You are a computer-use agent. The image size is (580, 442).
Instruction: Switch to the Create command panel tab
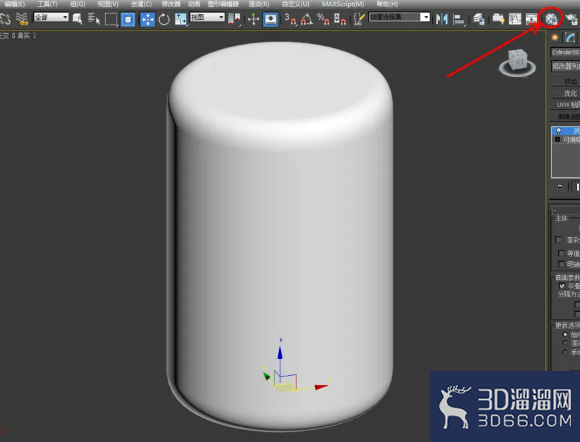[x=554, y=37]
